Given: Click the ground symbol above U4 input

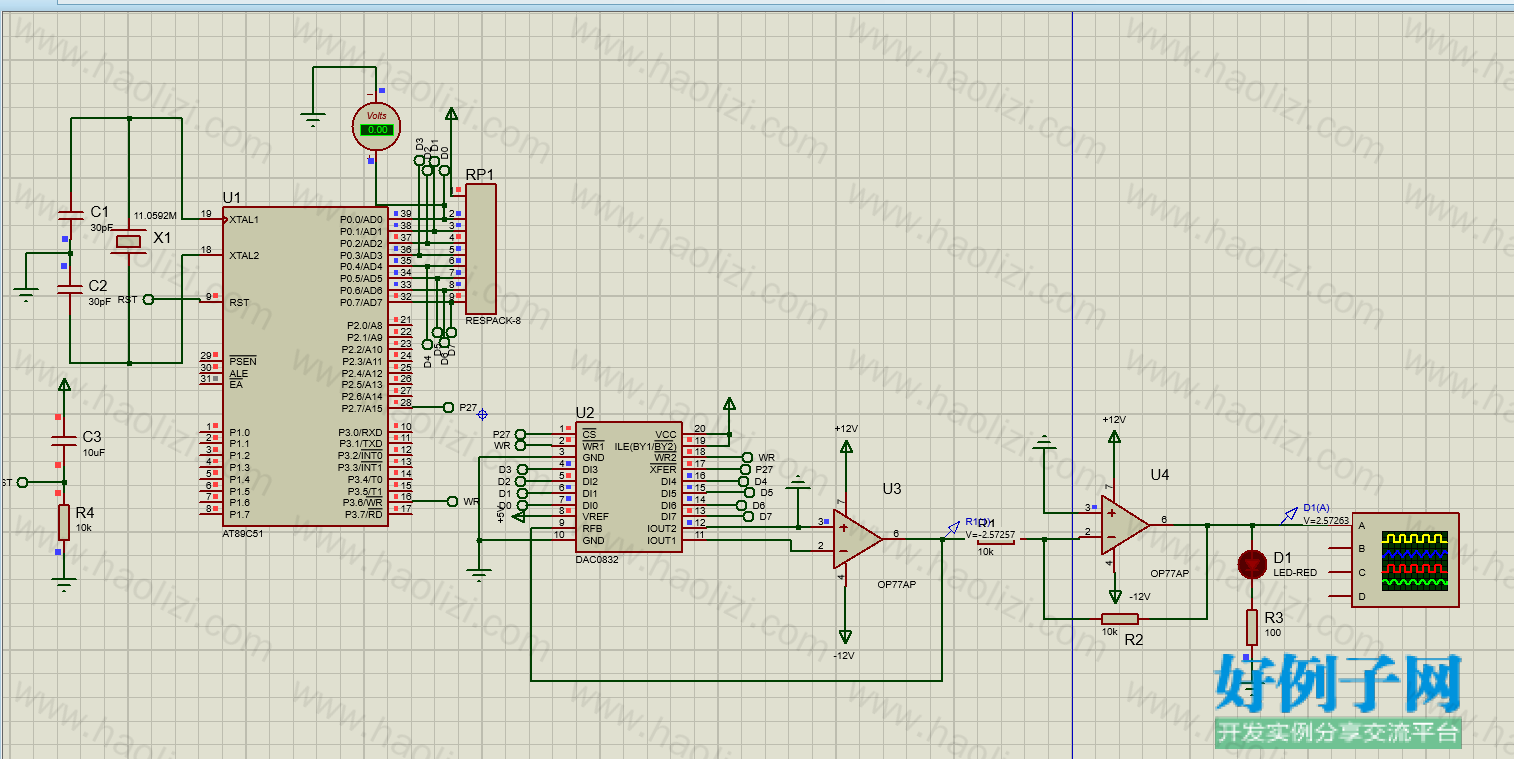Looking at the screenshot, I should [1044, 442].
